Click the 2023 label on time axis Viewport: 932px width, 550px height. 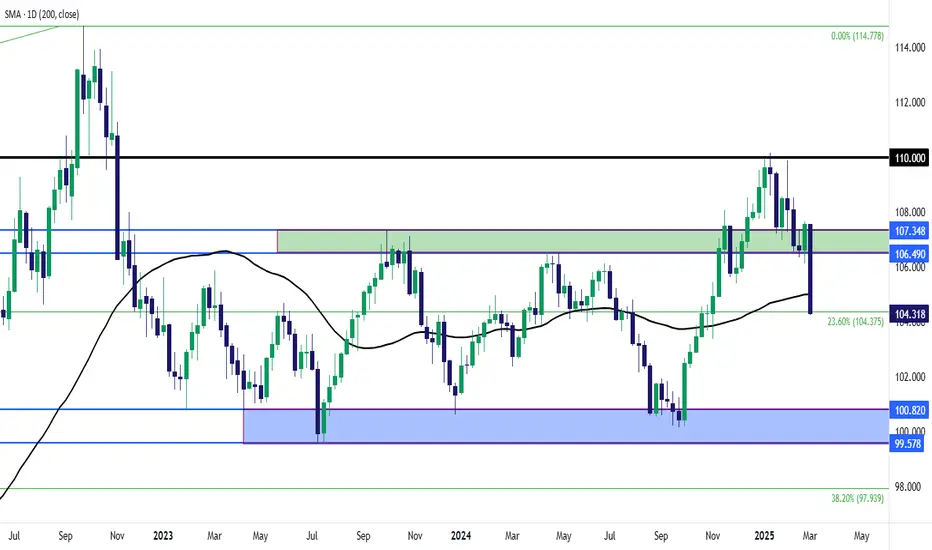click(163, 536)
